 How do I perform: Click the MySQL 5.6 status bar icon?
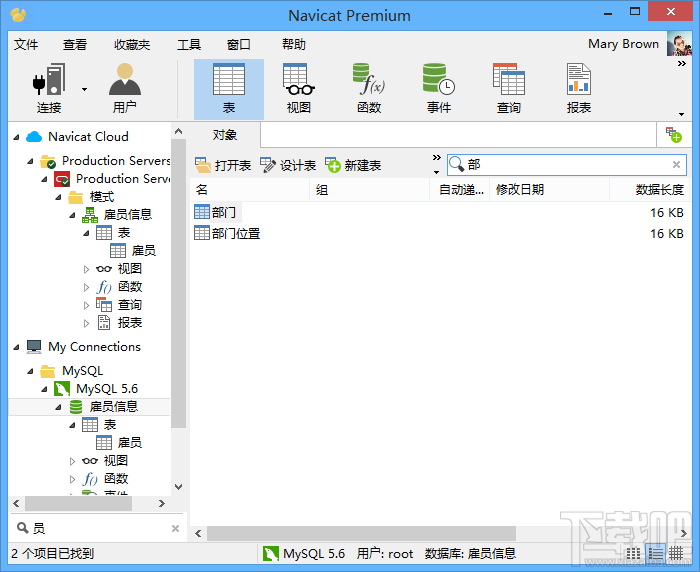tap(271, 554)
